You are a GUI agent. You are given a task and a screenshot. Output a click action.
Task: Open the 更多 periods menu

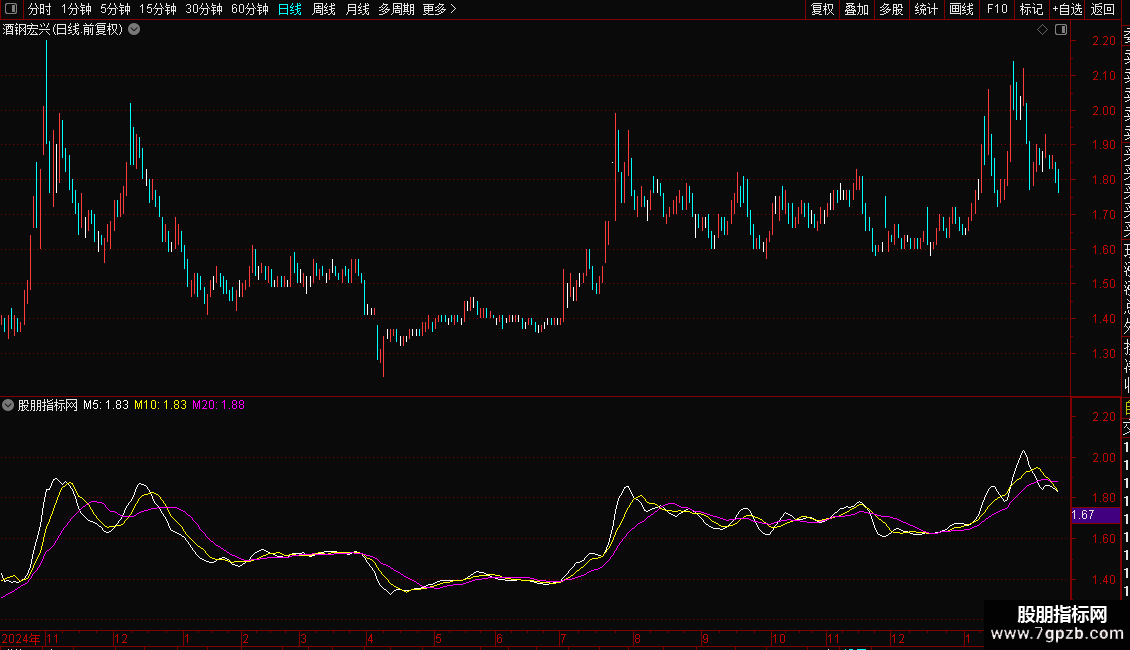[x=439, y=9]
